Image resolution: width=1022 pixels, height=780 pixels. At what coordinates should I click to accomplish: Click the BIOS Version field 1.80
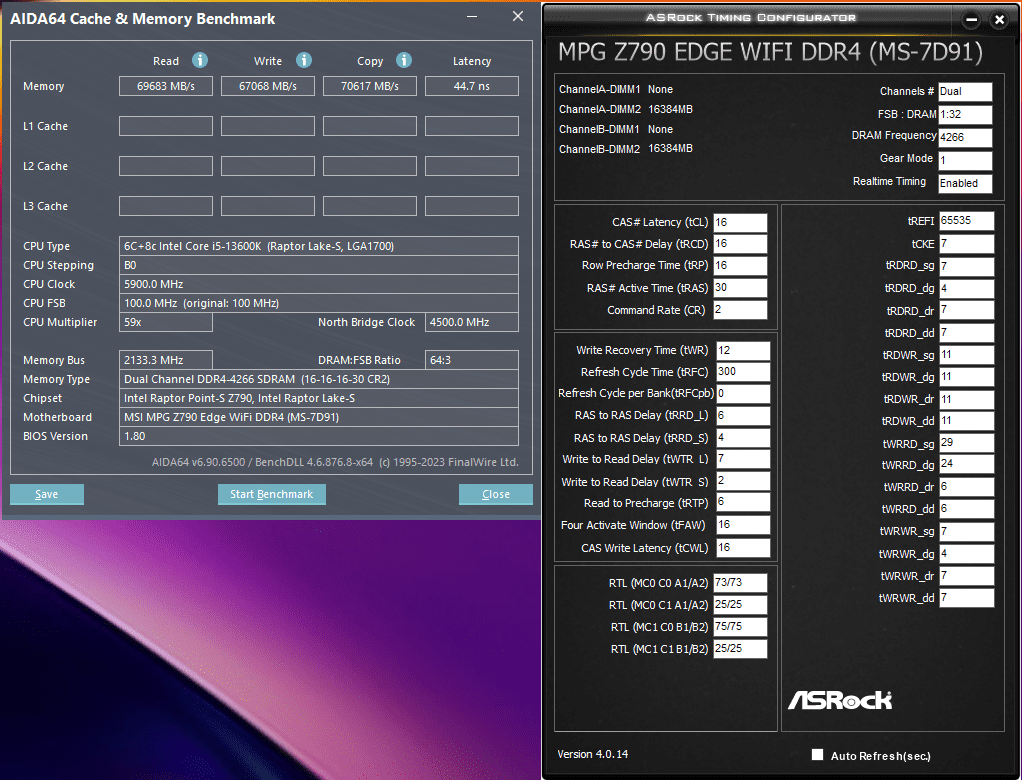[x=319, y=436]
